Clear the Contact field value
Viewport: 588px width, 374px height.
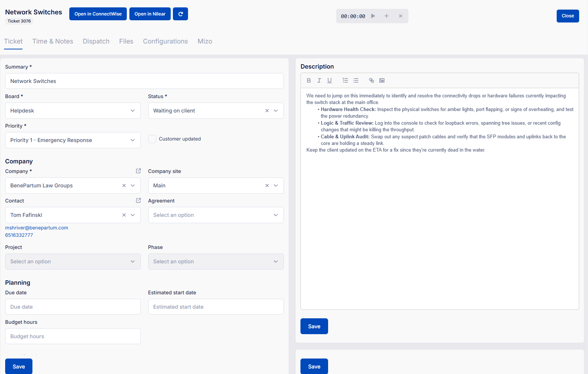tap(124, 215)
